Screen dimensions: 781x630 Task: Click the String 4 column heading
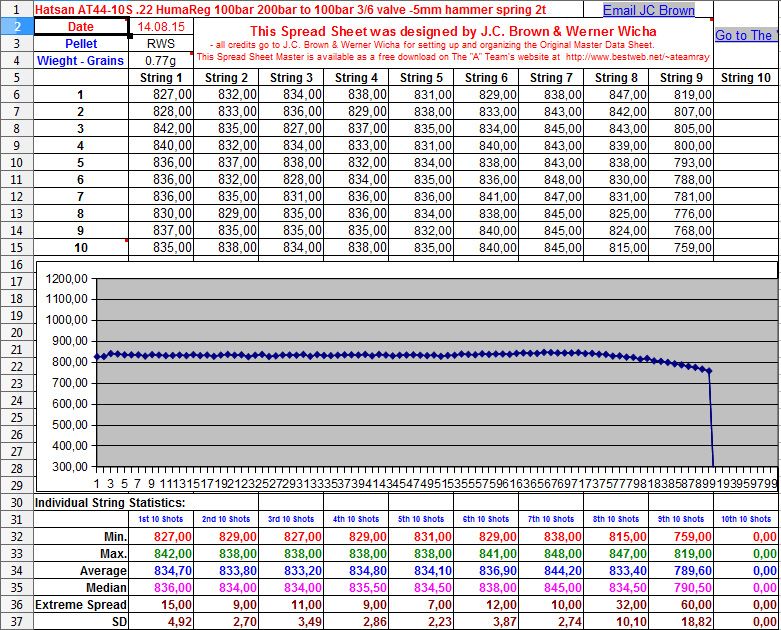coord(356,78)
